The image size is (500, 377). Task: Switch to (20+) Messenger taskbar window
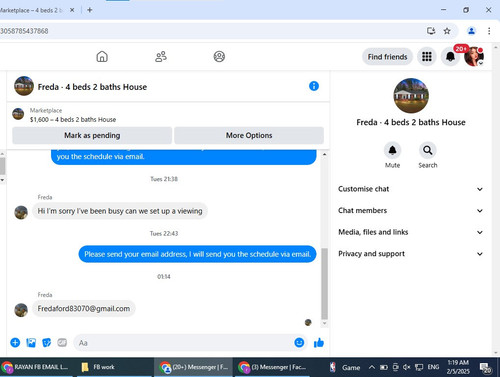193,367
